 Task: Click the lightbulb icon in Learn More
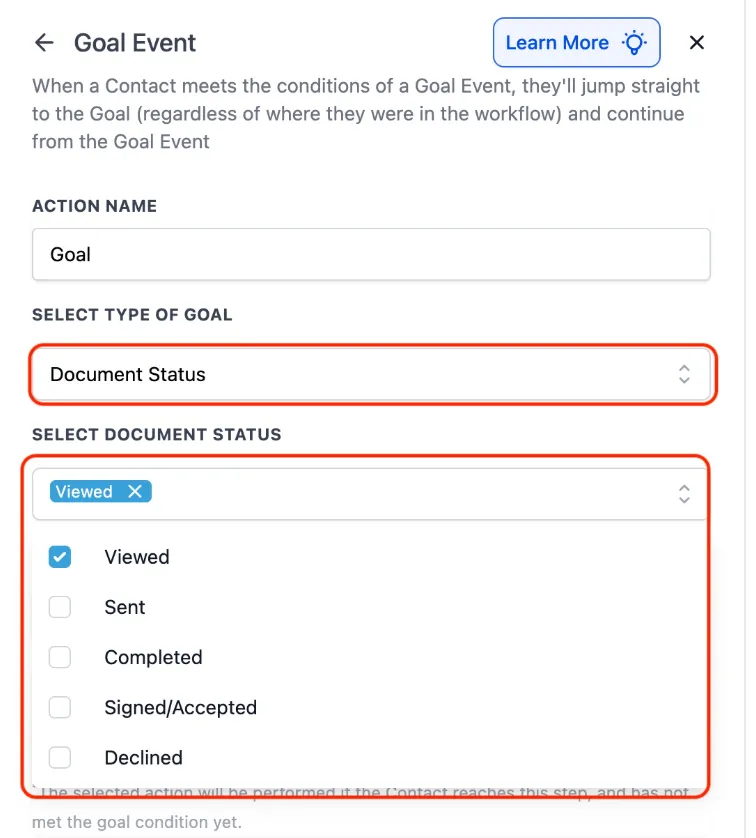[x=634, y=42]
